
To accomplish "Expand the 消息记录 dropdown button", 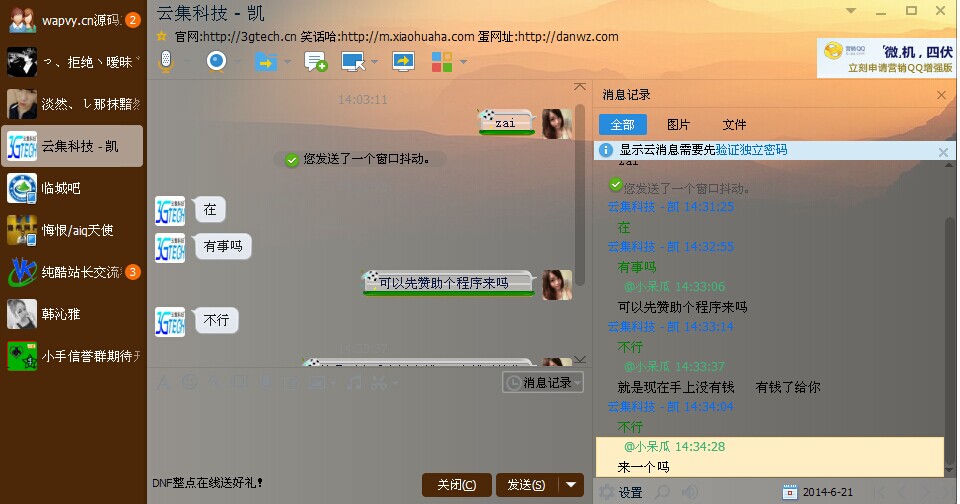I will [x=542, y=382].
